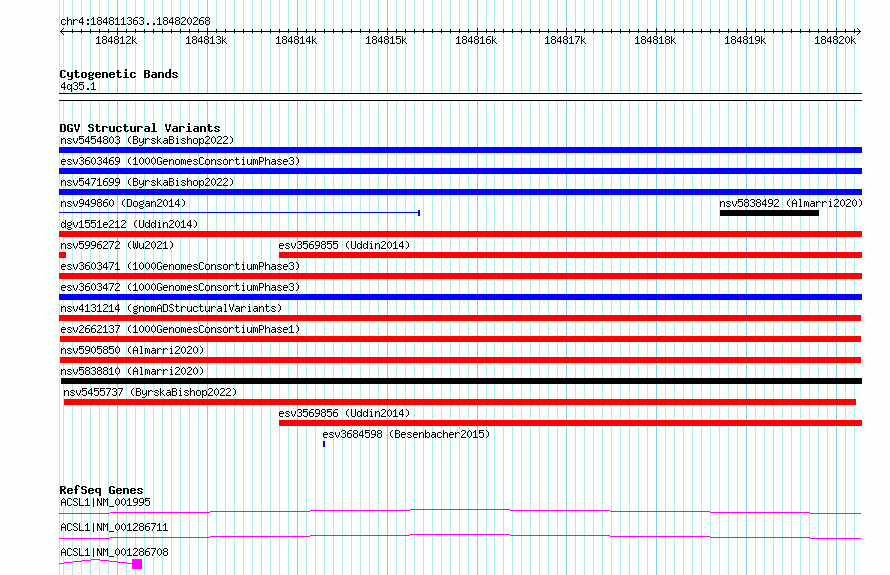
Task: Click the chr4:184811363..184820268 coordinate text
Action: [135, 22]
